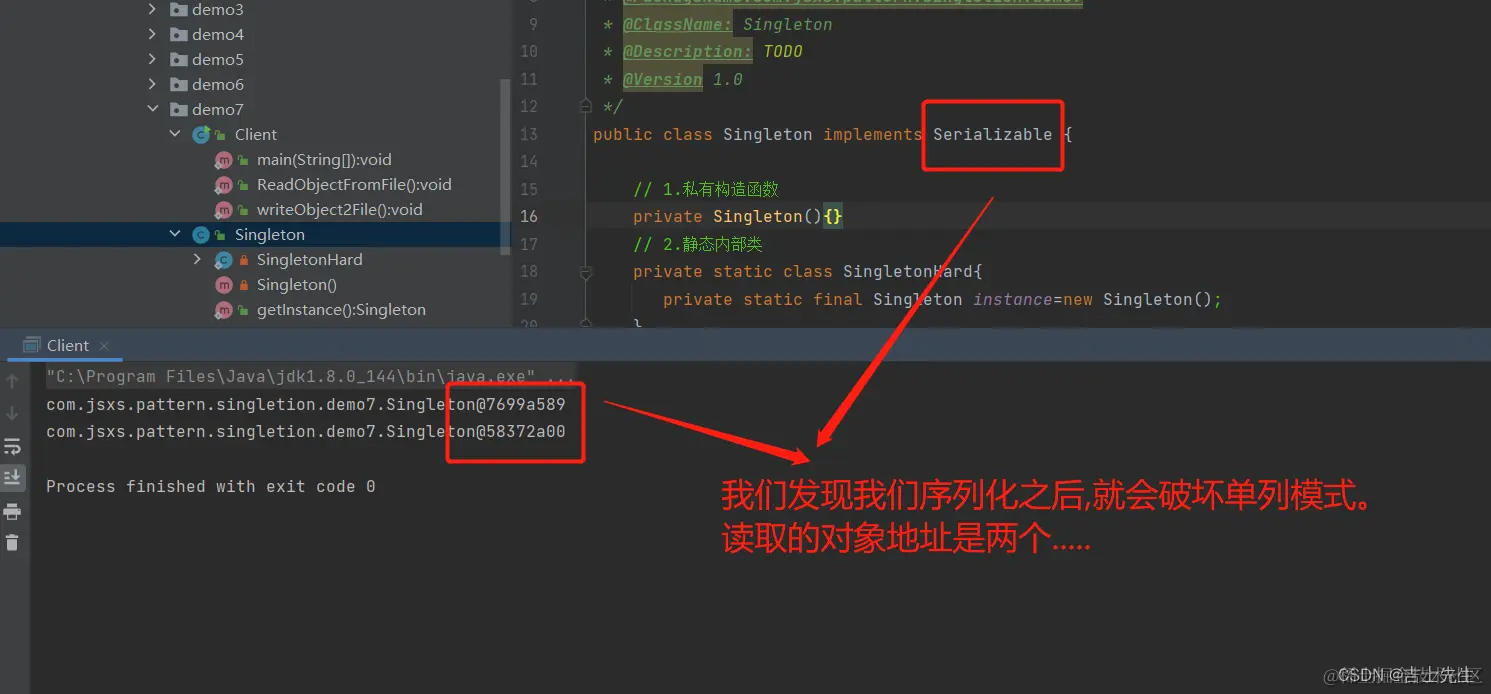Click the method icon of getInstance():Singleton
The image size is (1491, 694).
pos(223,309)
